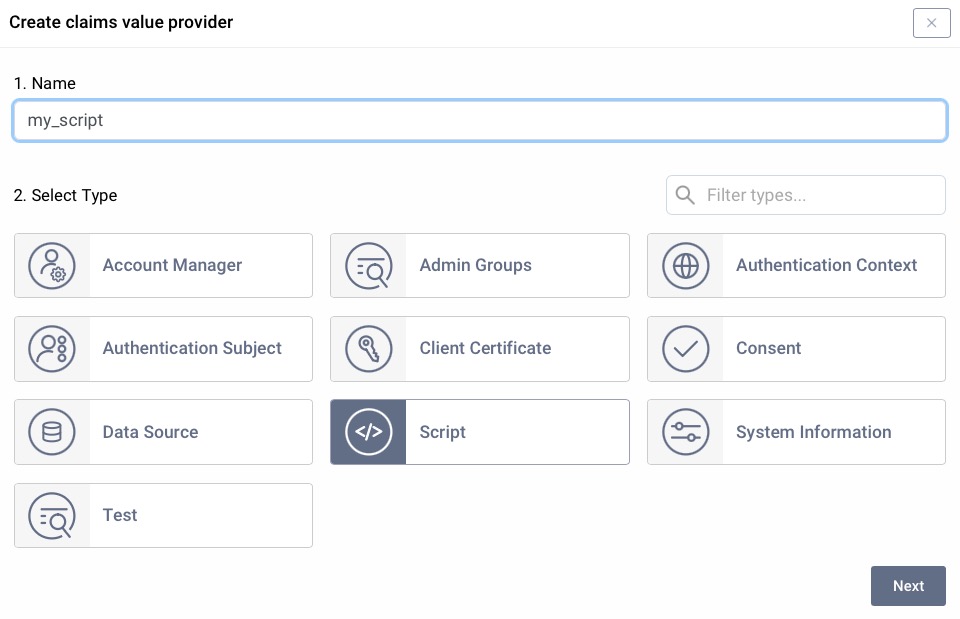Select the Authentication Context globe icon
960x619 pixels.
pos(686,265)
